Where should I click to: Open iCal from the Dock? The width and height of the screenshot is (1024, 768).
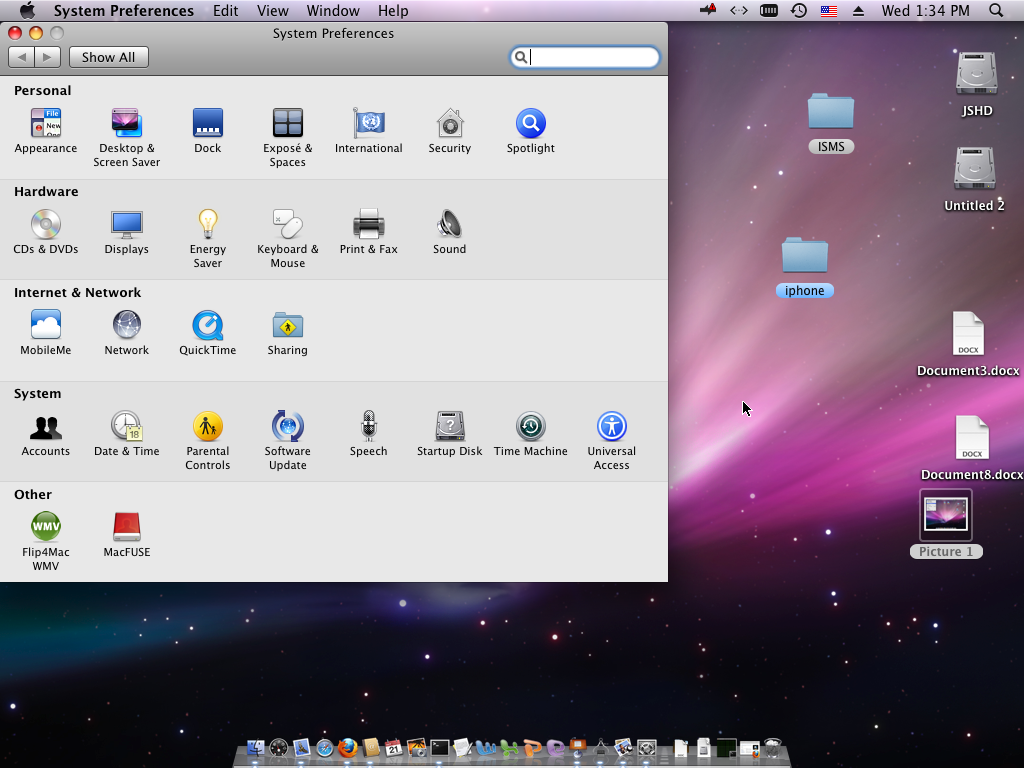pos(394,748)
